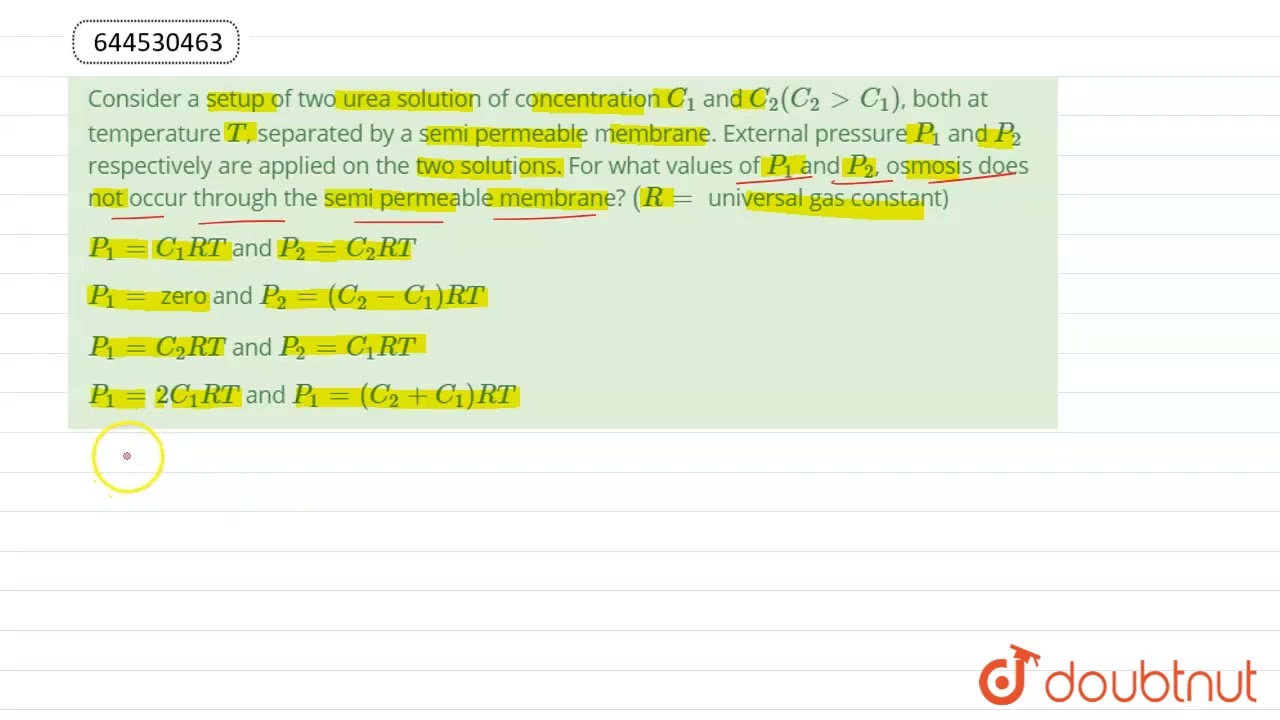Select option P1 = C2RT and P2 = C1RT
Image resolution: width=1280 pixels, height=720 pixels.
pyautogui.click(x=252, y=346)
